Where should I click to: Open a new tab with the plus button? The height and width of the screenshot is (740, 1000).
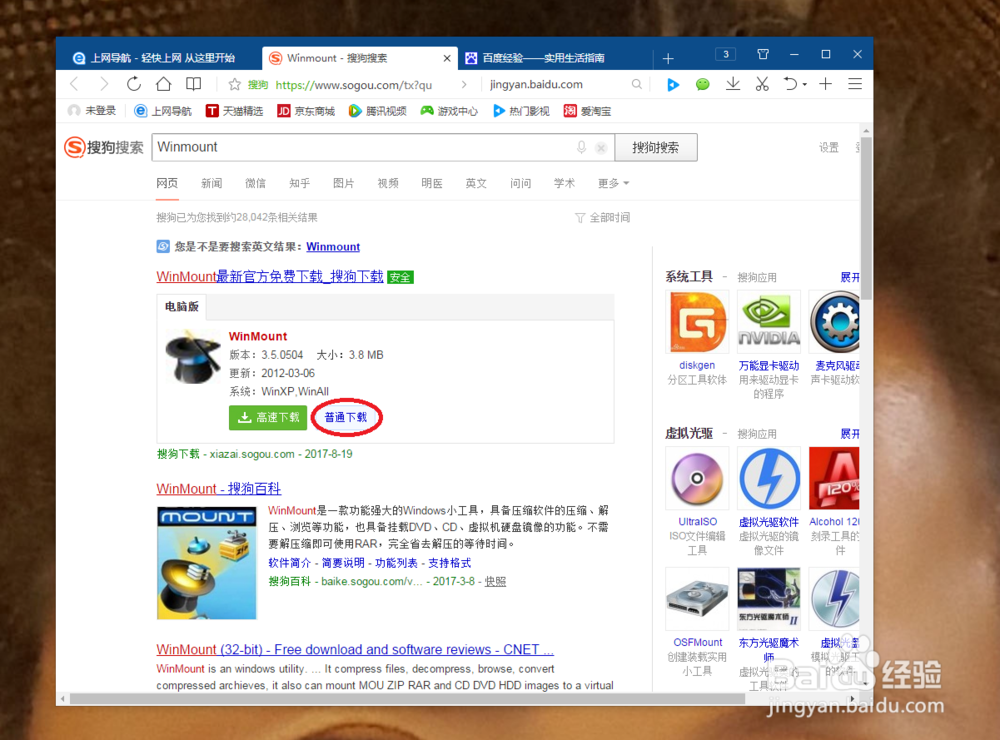[668, 59]
